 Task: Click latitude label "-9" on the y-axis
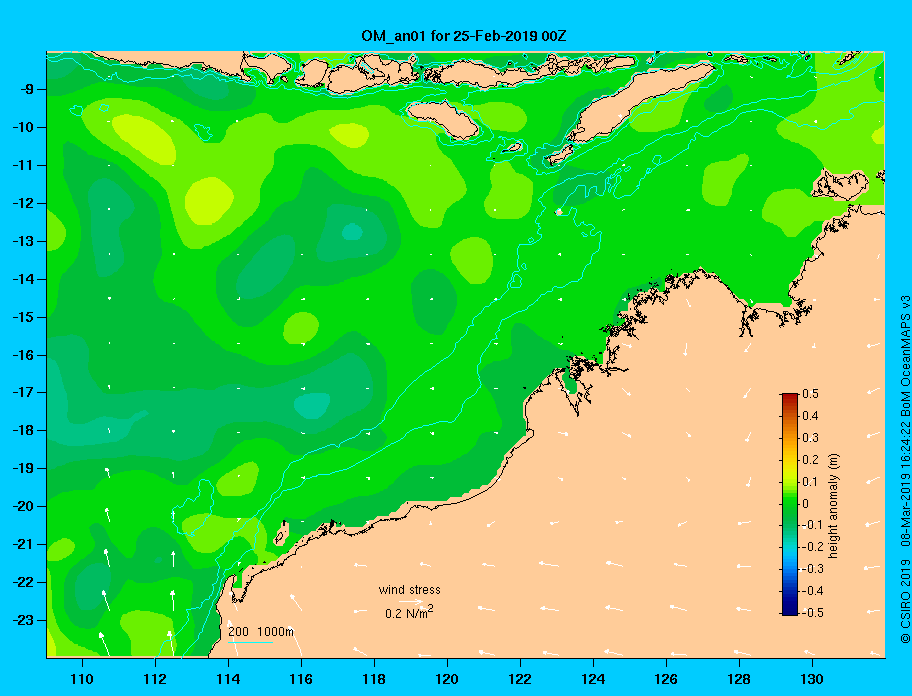pyautogui.click(x=26, y=90)
